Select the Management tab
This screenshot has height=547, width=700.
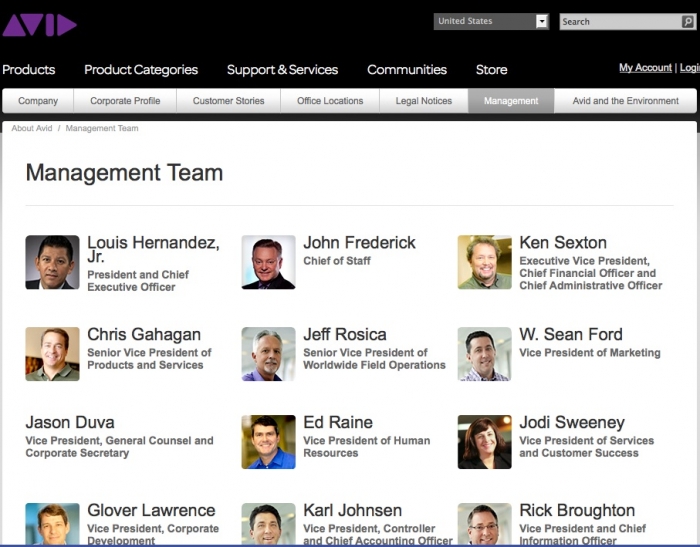click(511, 101)
